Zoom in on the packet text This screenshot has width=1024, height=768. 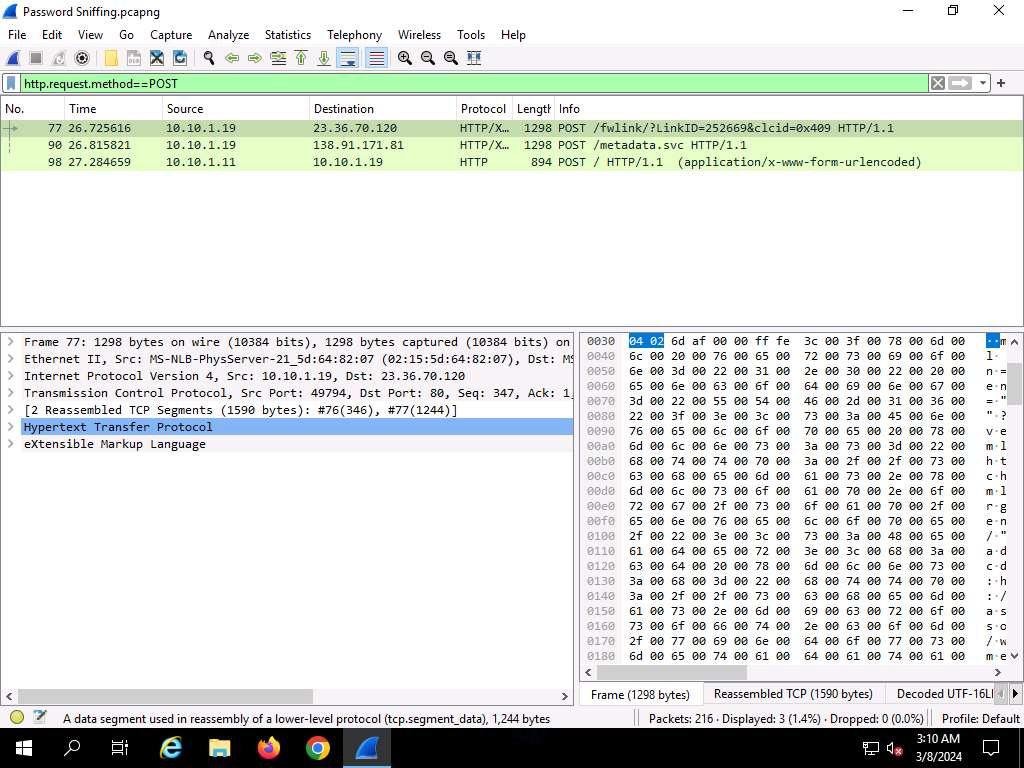(404, 58)
